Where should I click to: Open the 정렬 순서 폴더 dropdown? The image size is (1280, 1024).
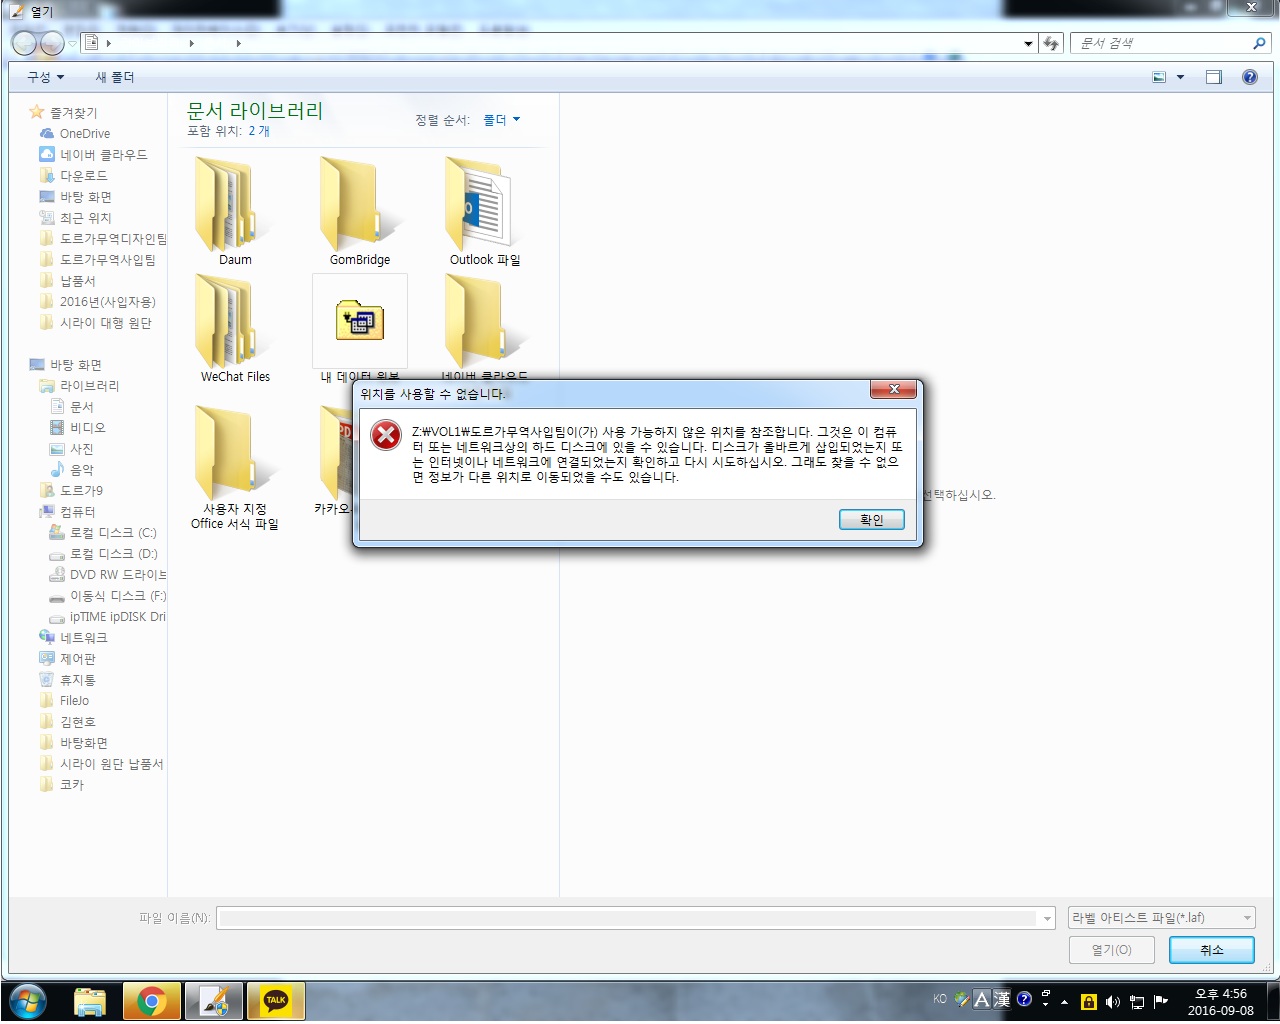click(501, 120)
